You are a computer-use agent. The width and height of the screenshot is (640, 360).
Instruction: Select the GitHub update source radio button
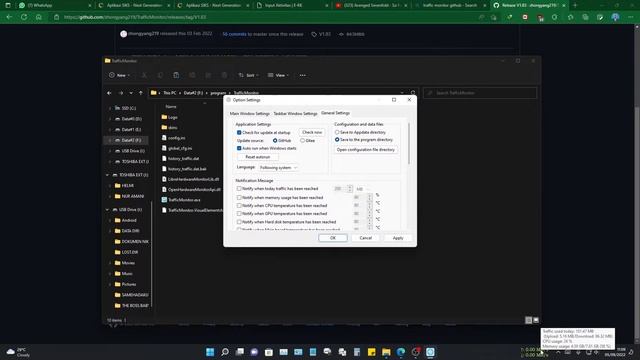click(x=275, y=140)
